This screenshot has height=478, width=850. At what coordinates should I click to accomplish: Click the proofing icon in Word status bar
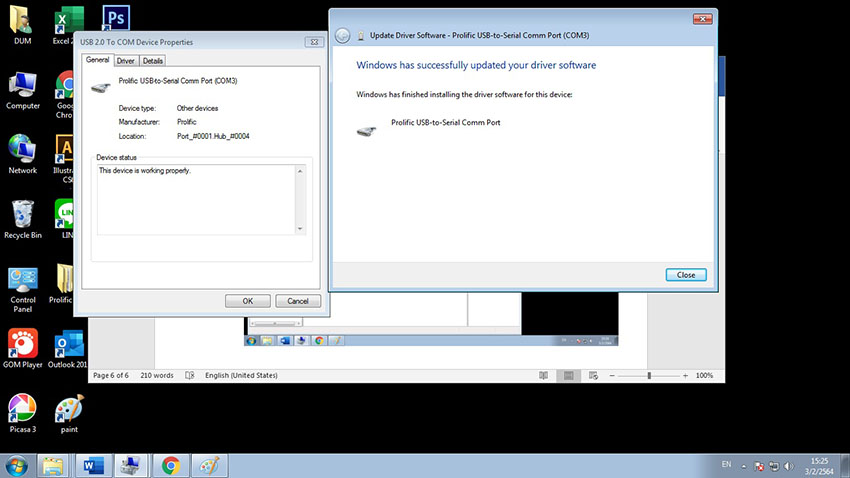tap(190, 375)
